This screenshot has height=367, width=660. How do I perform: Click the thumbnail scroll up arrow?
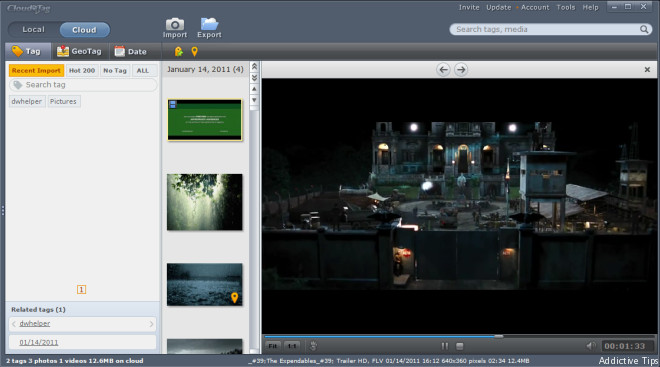[x=254, y=89]
